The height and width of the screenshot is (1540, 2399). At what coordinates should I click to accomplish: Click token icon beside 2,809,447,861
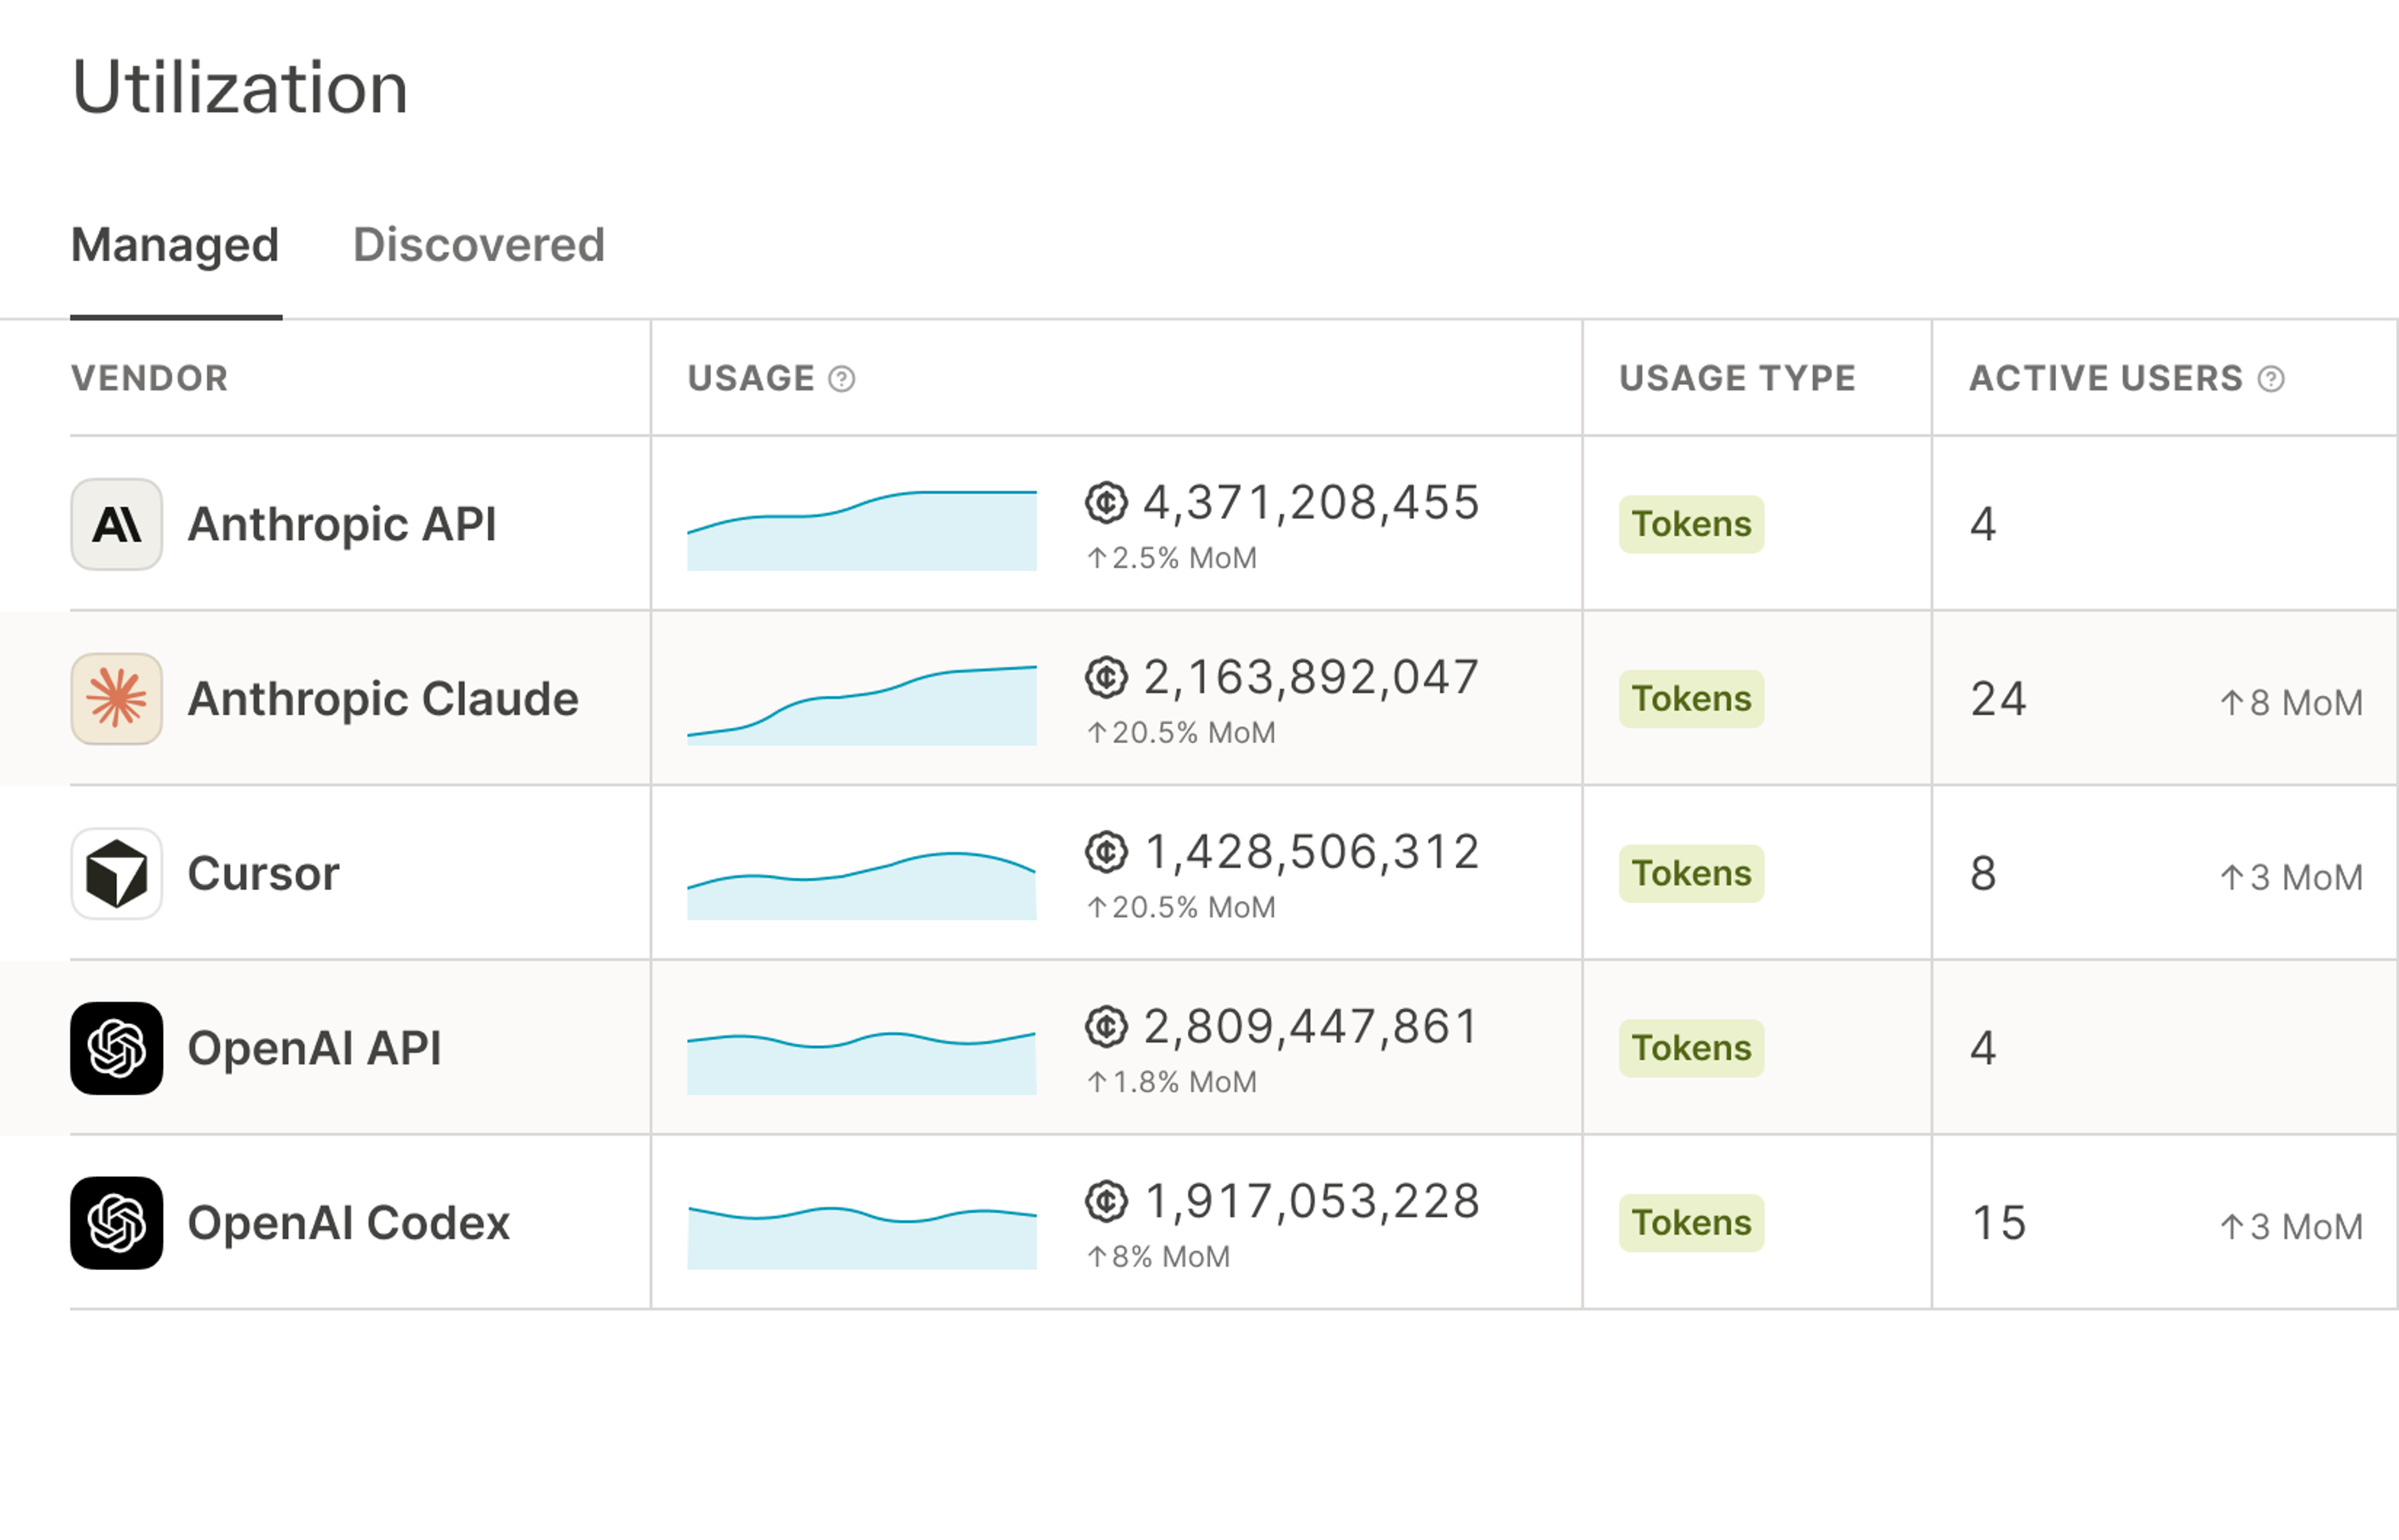pos(1106,1026)
